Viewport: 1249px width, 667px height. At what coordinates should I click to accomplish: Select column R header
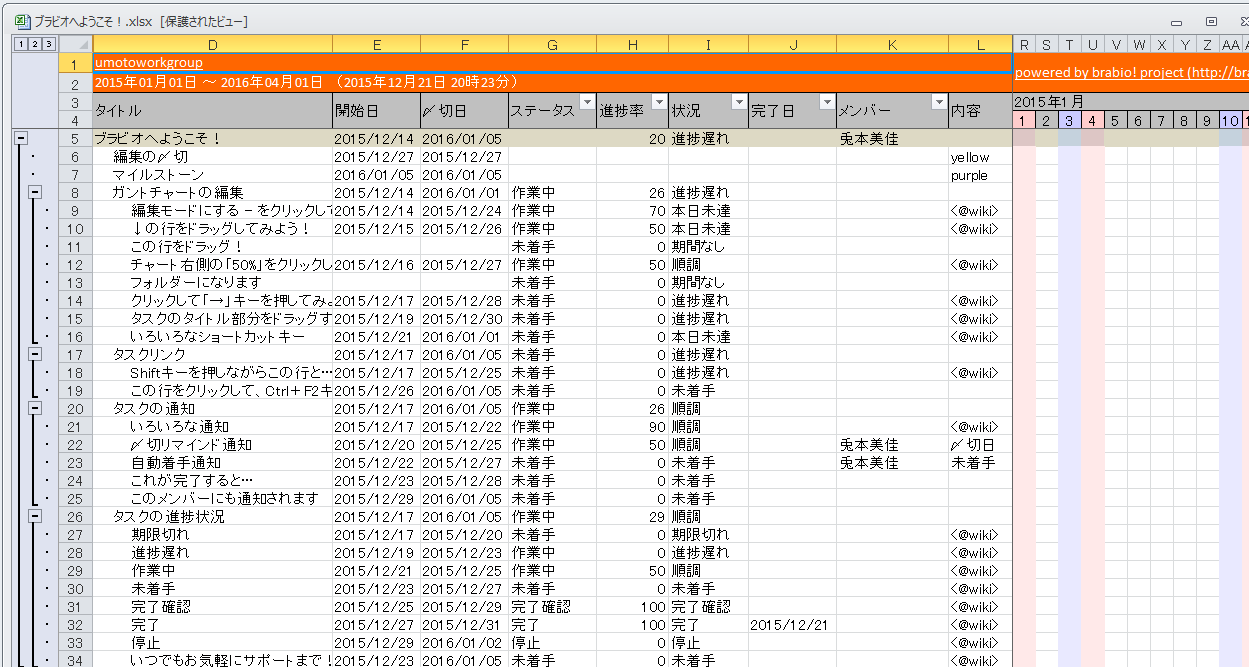tap(1024, 44)
